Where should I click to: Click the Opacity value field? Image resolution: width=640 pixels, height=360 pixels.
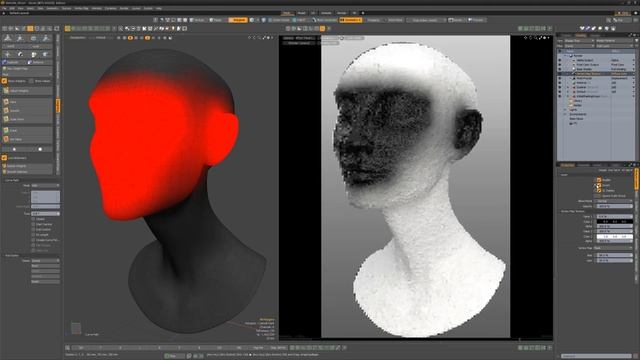point(614,206)
